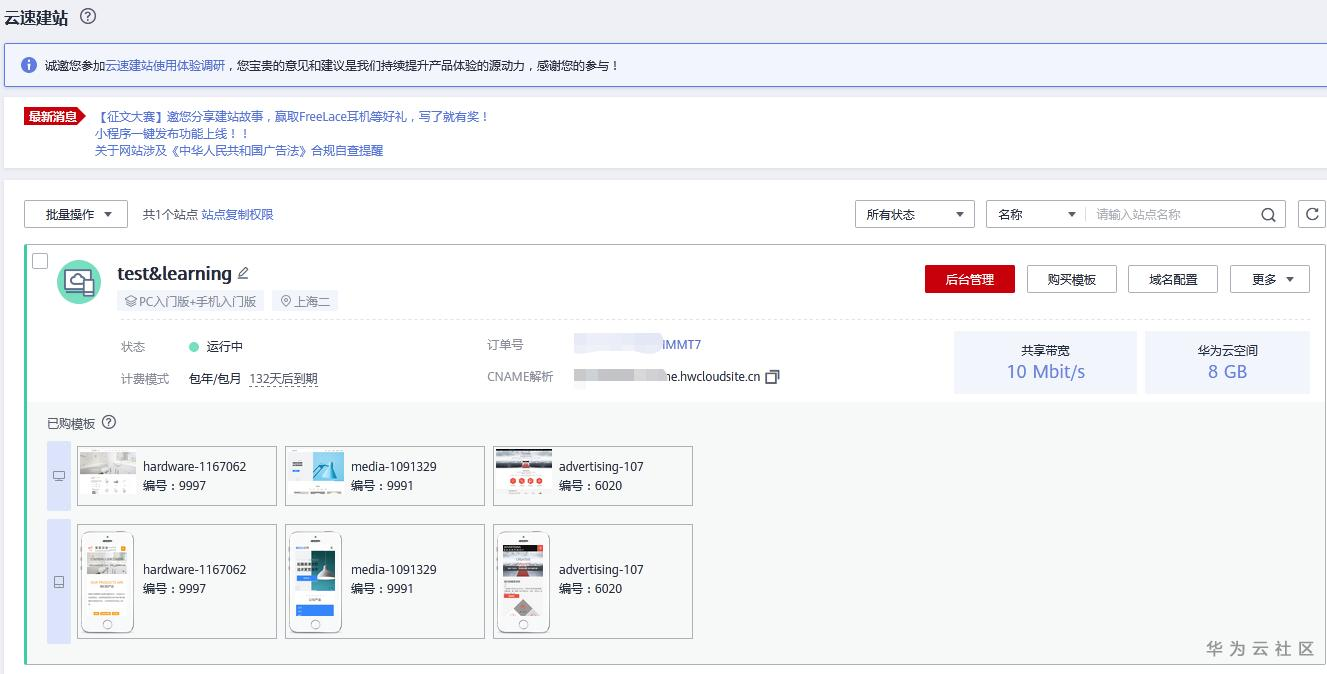Screen dimensions: 1327x674
Task: Click the search magnifier icon
Action: pos(1268,214)
